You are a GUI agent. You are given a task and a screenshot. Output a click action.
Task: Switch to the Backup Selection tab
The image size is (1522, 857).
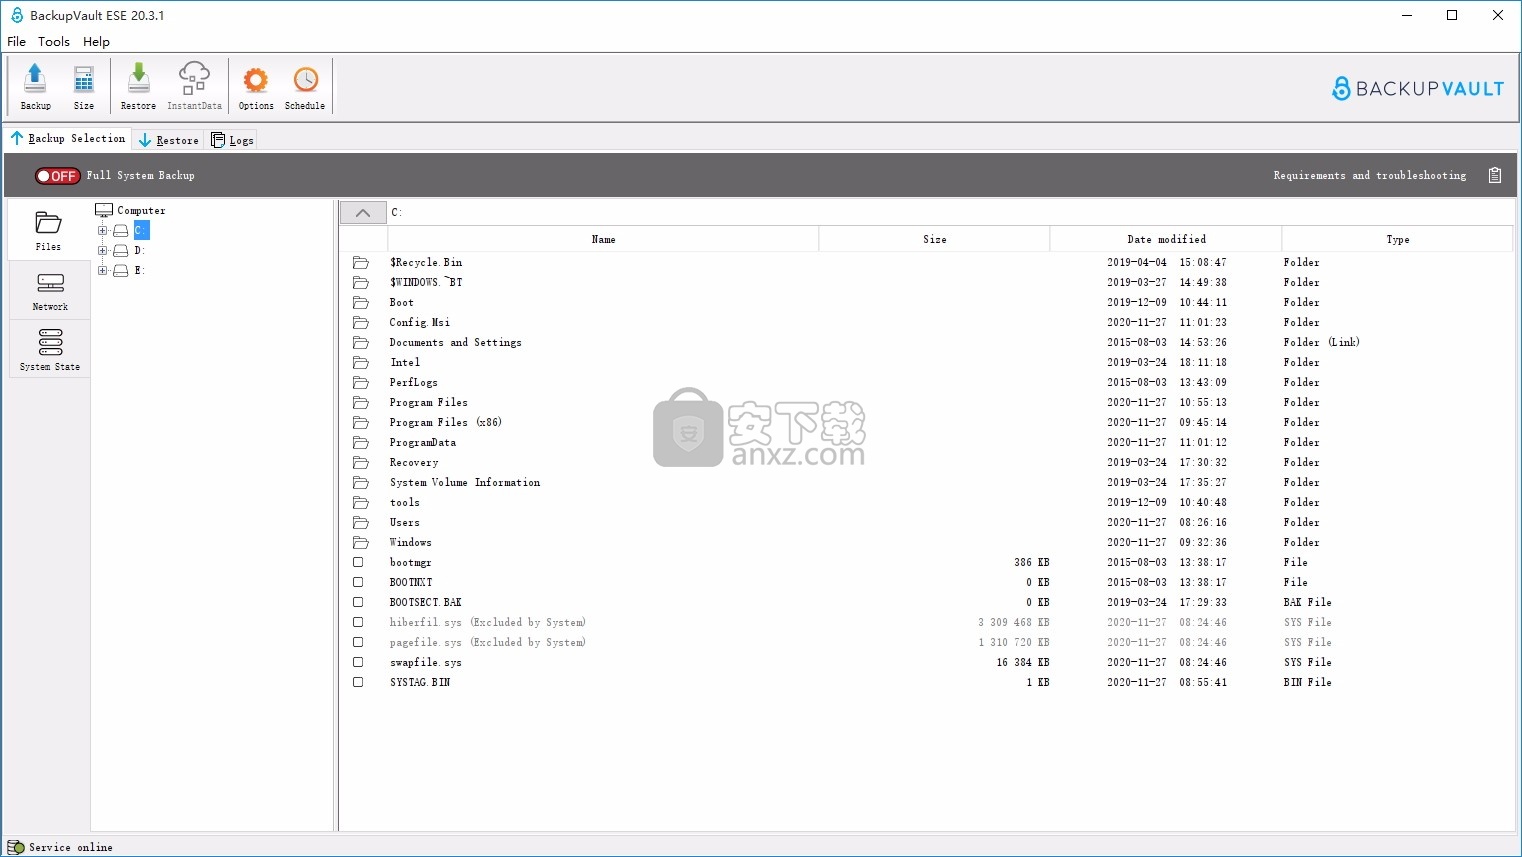[68, 139]
